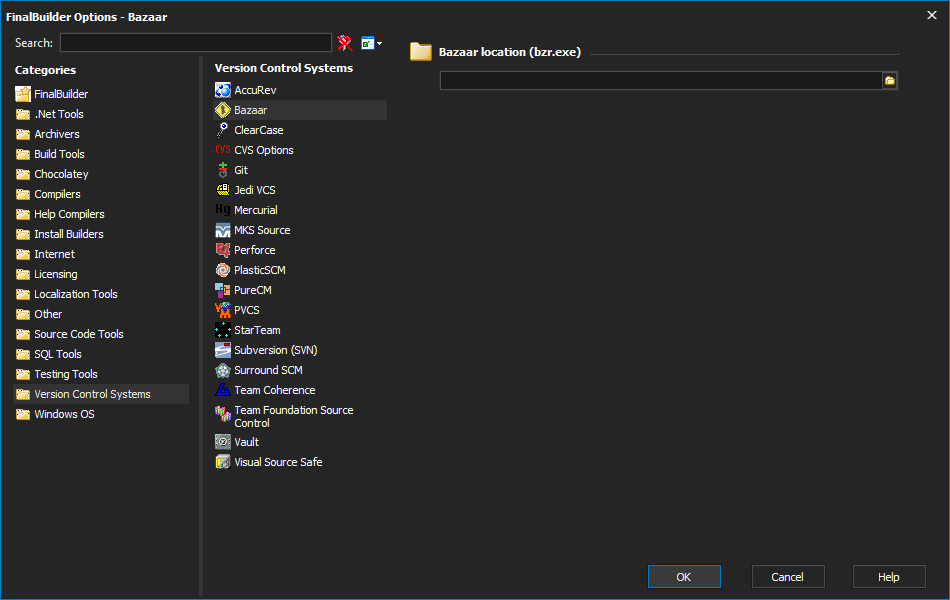
Task: Focus the Search text field
Action: coord(196,42)
